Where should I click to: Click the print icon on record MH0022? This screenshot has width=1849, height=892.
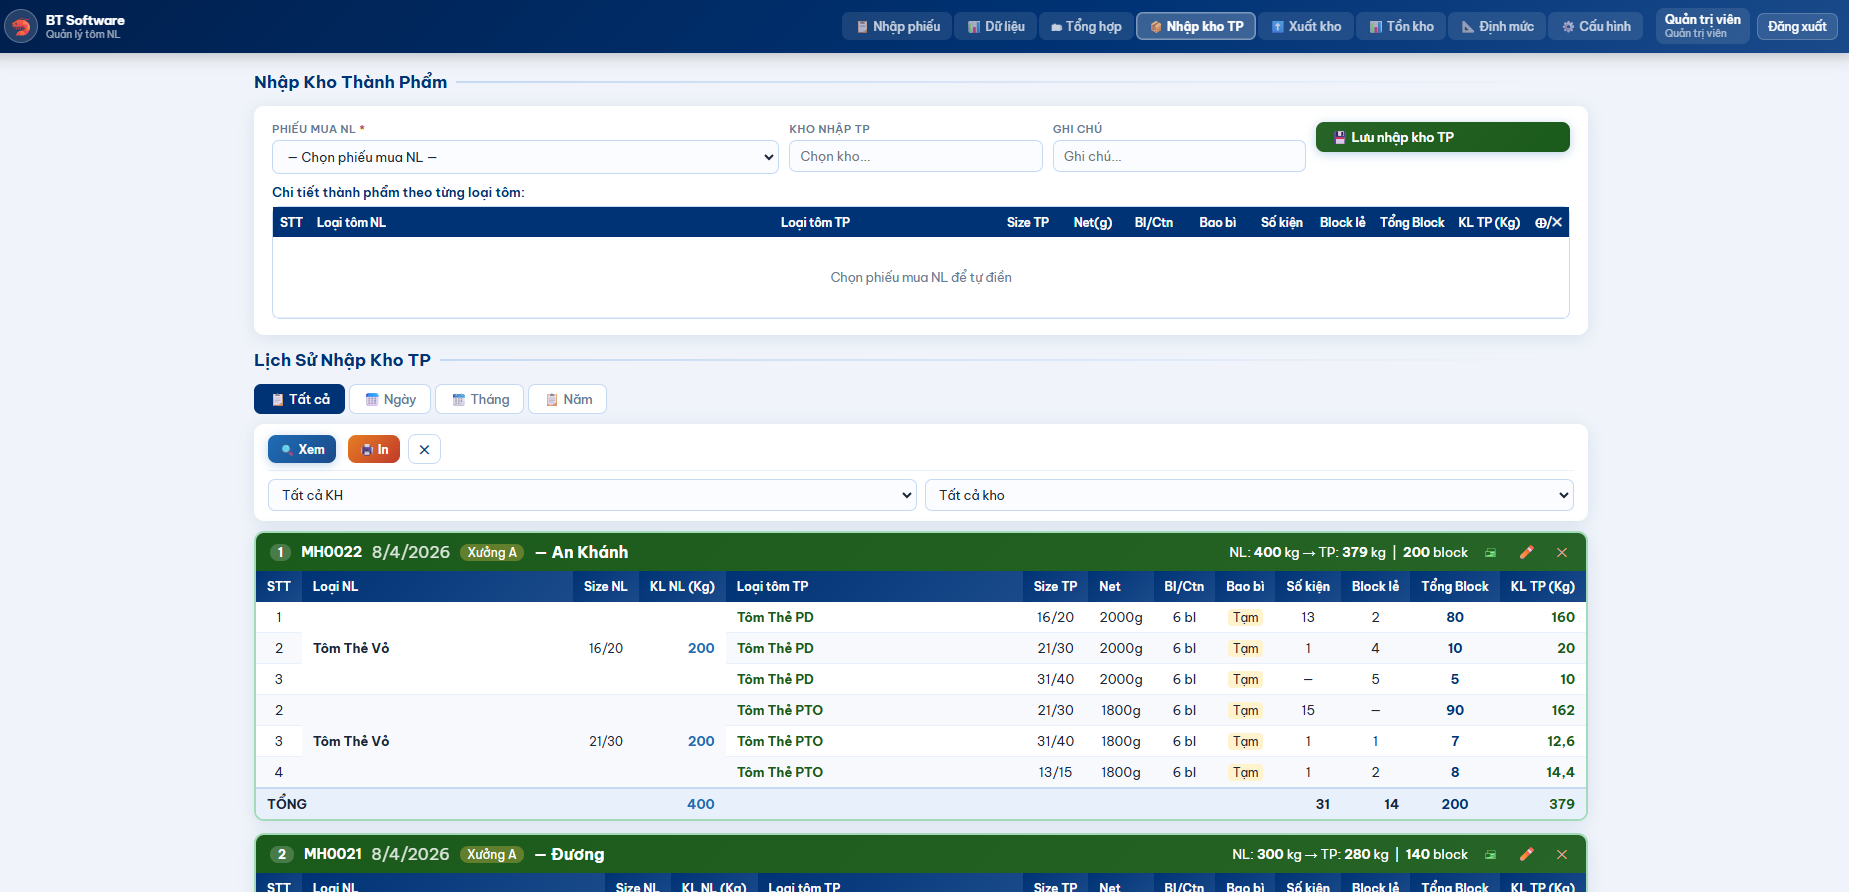click(x=1490, y=553)
